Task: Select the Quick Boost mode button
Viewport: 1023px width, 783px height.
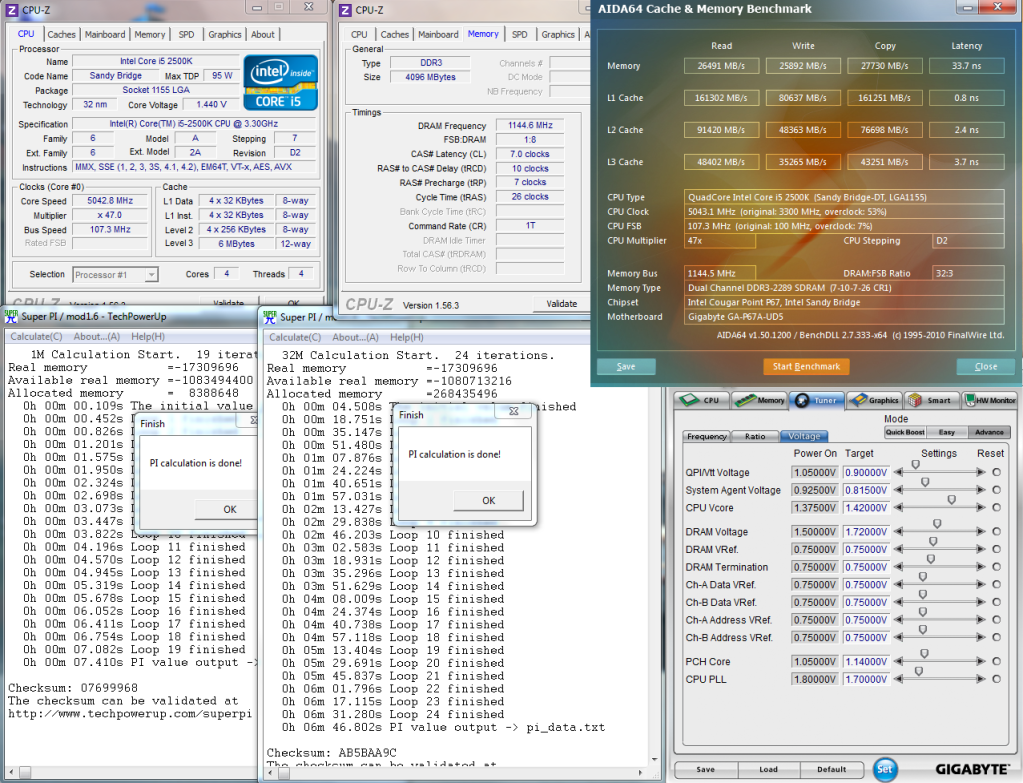Action: [905, 432]
